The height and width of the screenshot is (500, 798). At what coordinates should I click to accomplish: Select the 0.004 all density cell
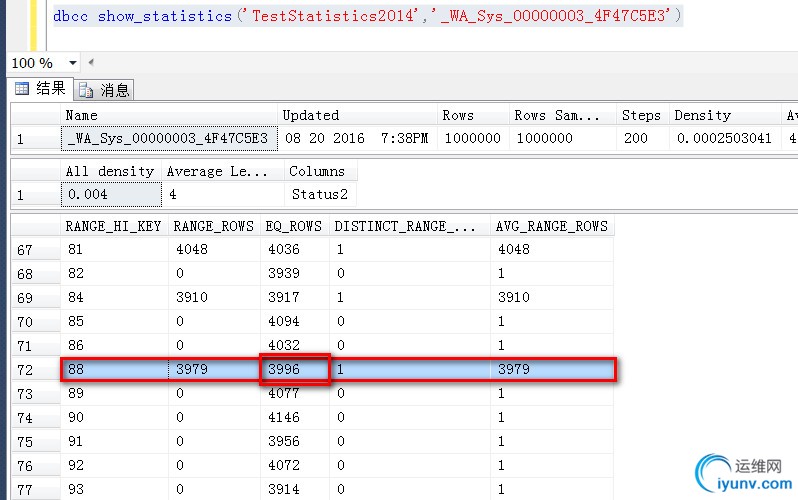[111, 195]
